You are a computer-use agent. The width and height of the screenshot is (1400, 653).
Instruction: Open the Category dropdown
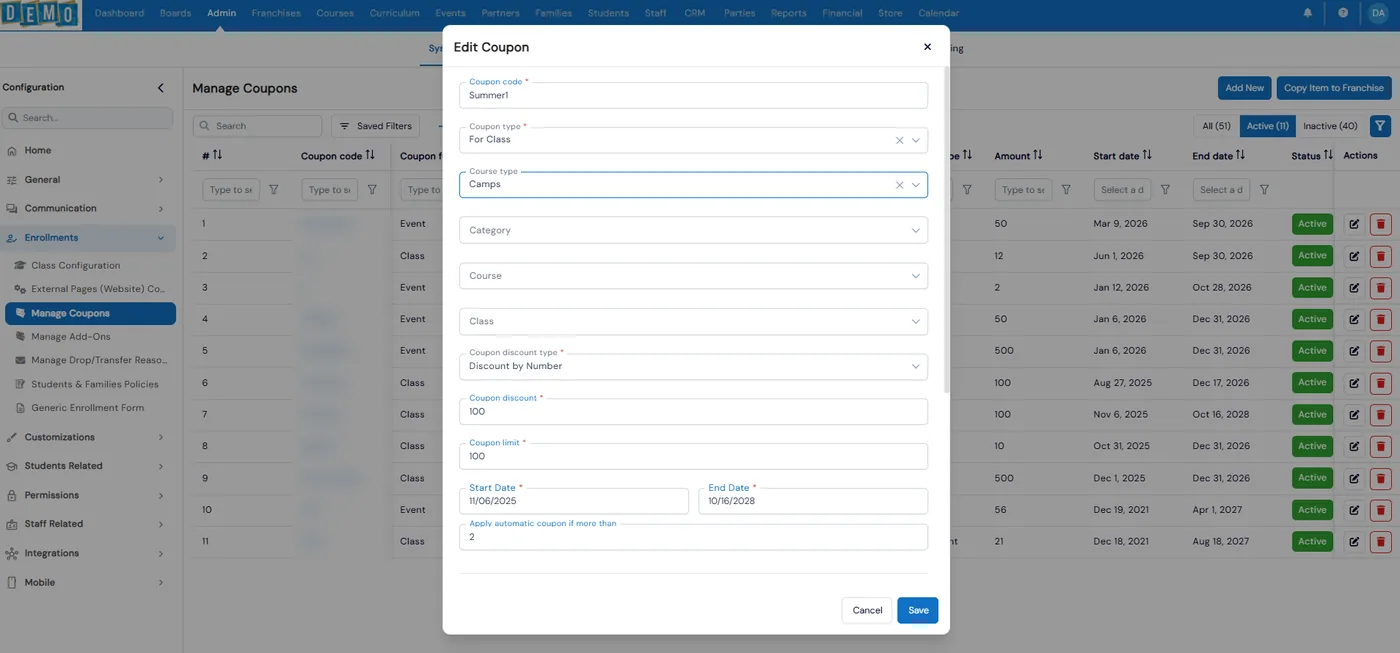(693, 230)
